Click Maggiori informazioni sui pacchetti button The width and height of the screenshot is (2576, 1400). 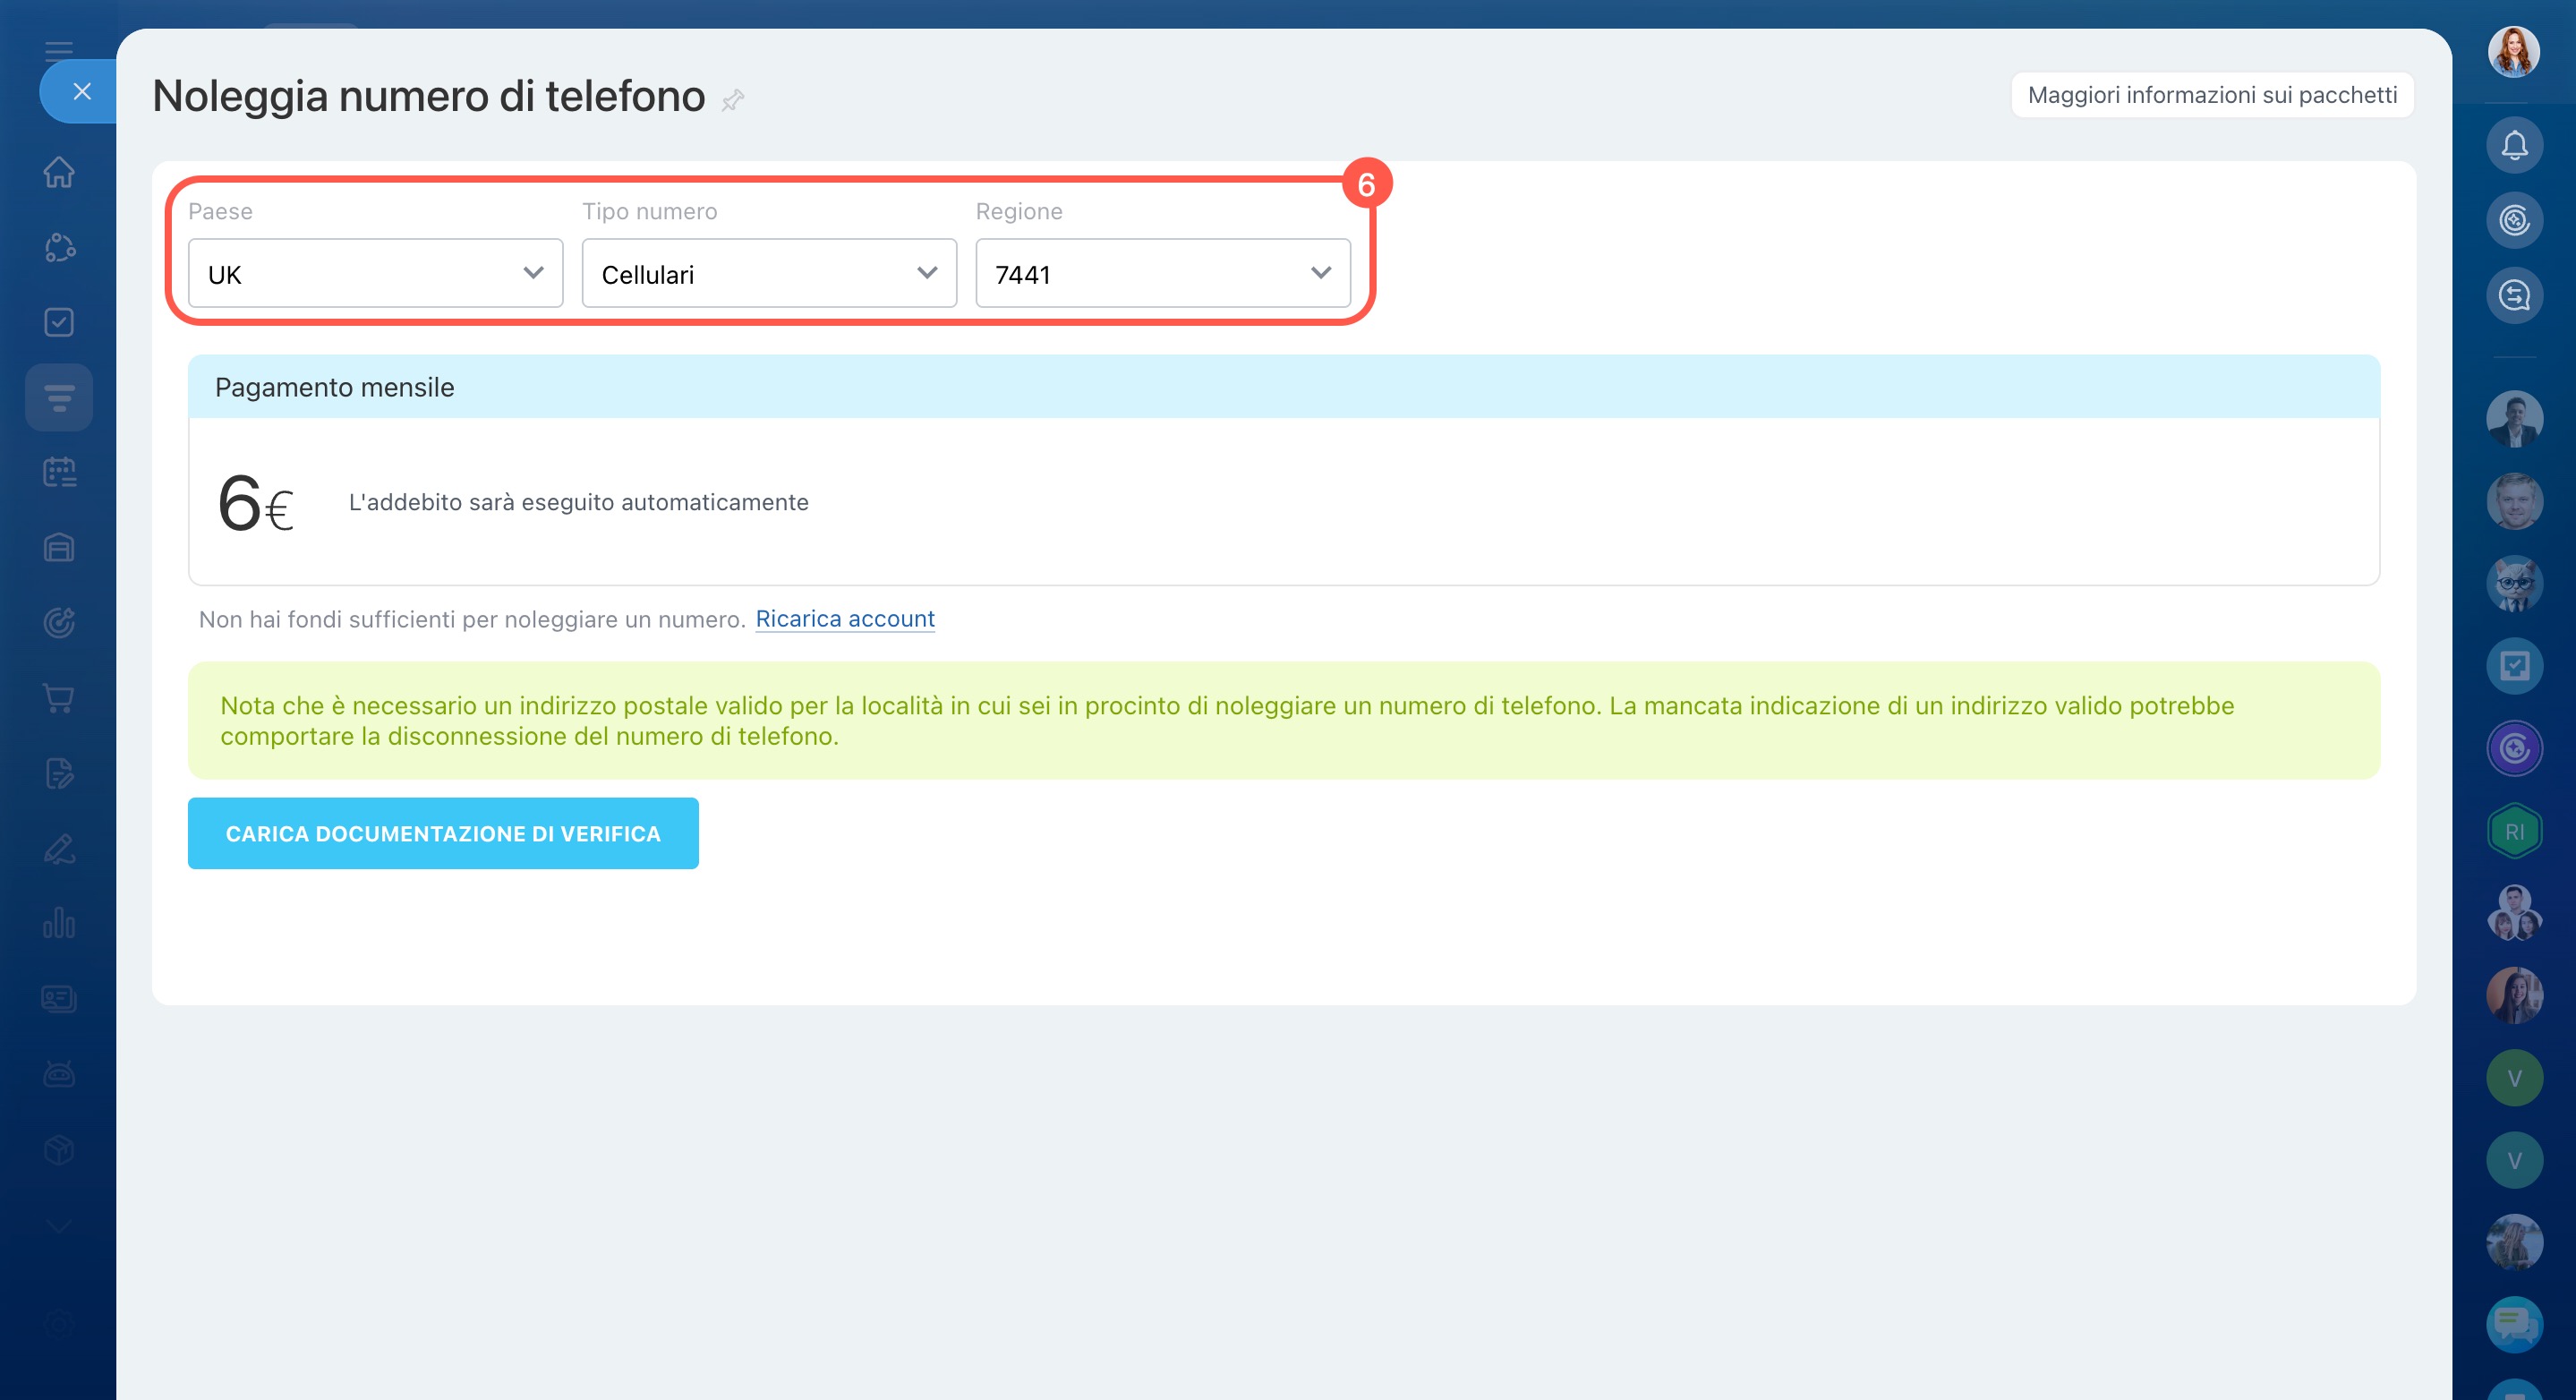(x=2211, y=95)
